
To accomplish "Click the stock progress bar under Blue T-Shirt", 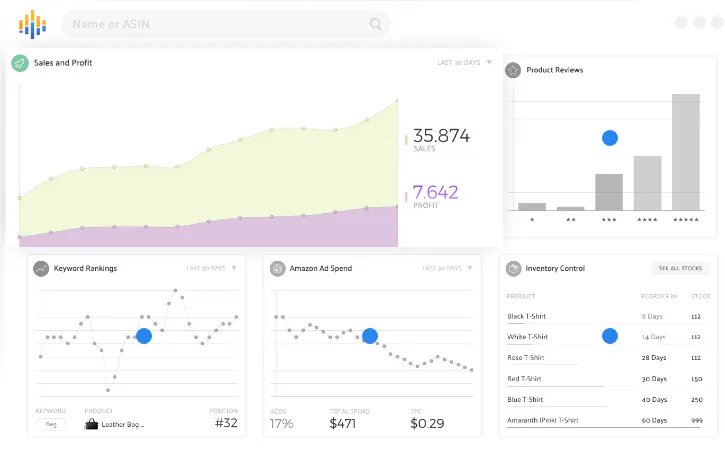I will tap(557, 407).
